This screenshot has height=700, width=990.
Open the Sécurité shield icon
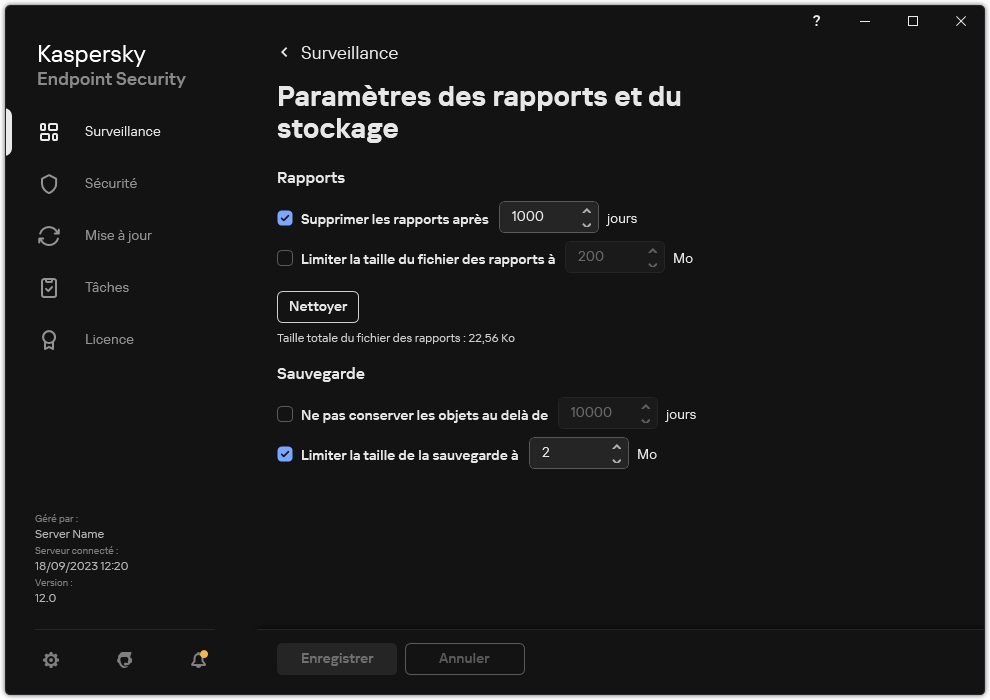48,183
